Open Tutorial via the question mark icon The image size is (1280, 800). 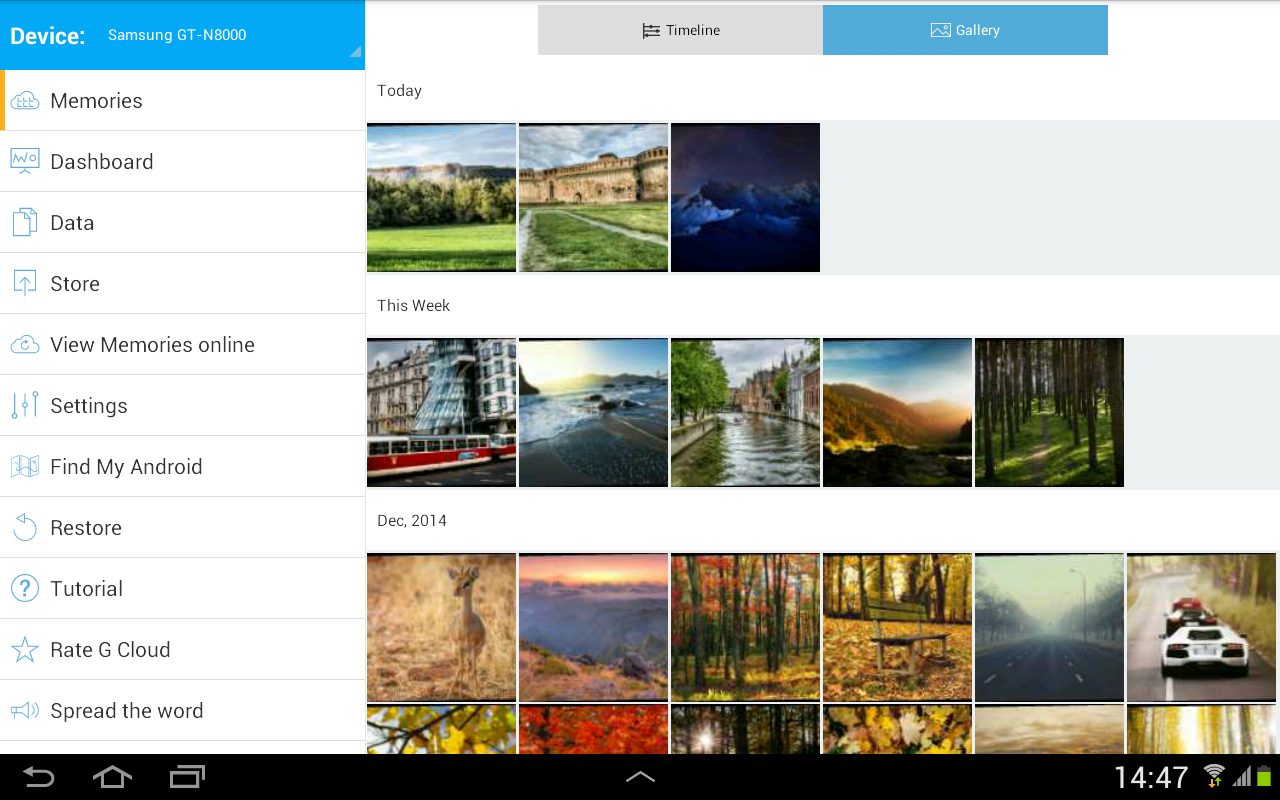coord(24,588)
